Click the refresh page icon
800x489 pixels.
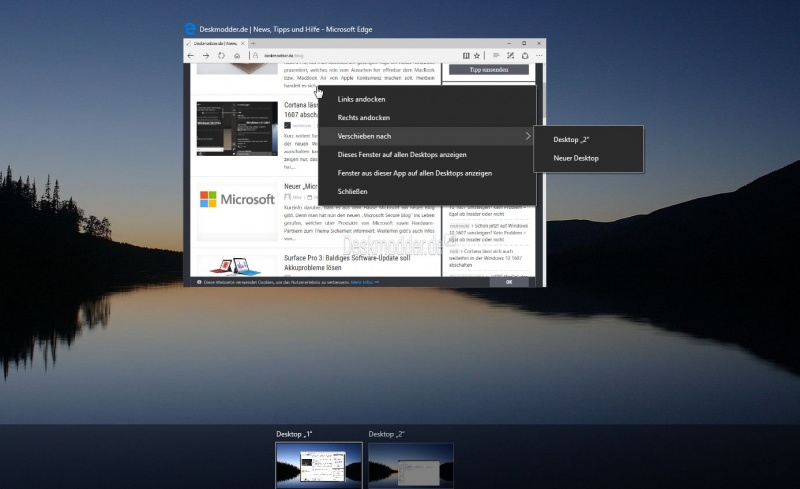click(221, 56)
